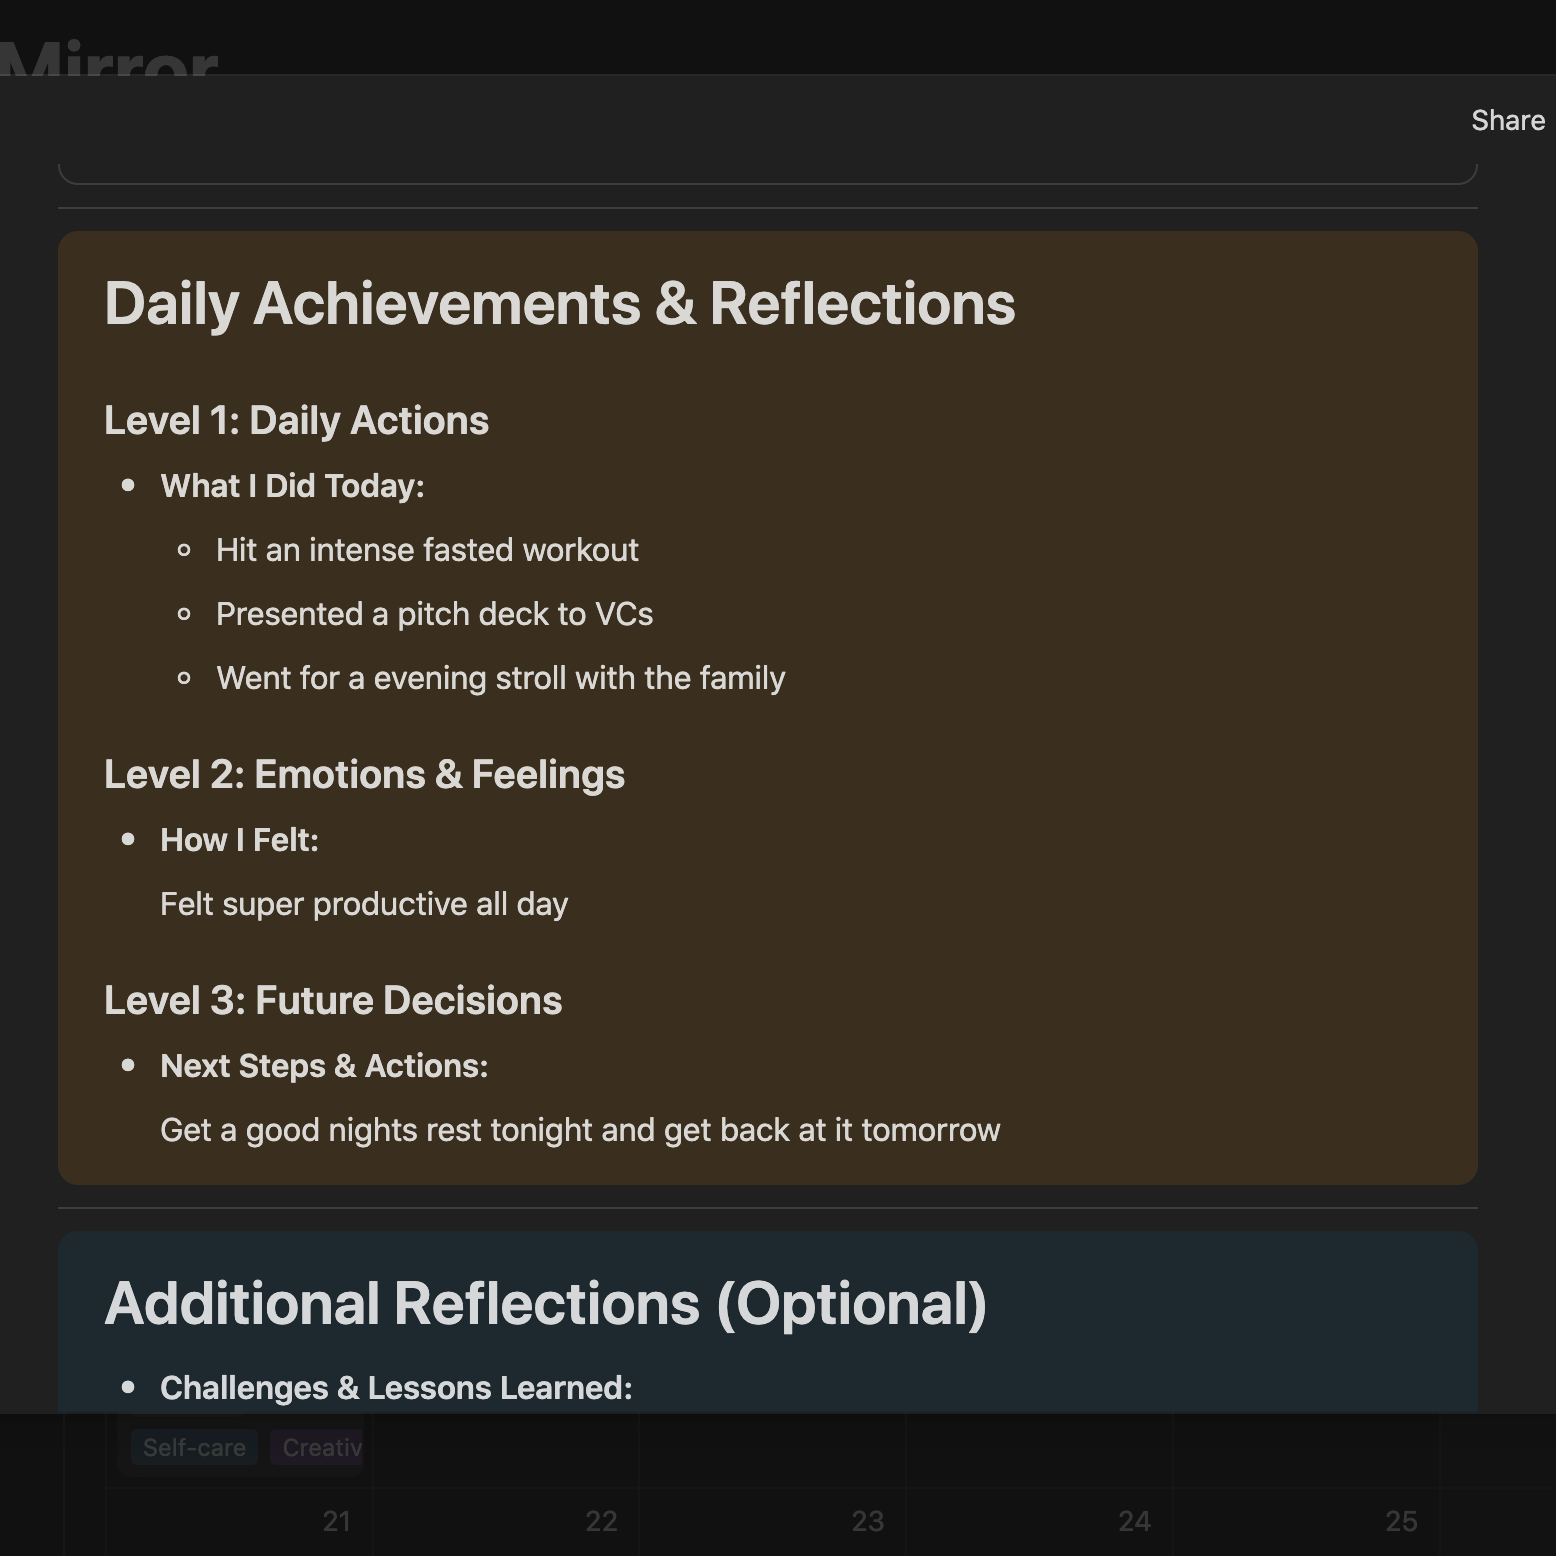Click the Challenges & Lessons Learned bullet
Viewport: 1556px width, 1556px height.
pos(396,1388)
